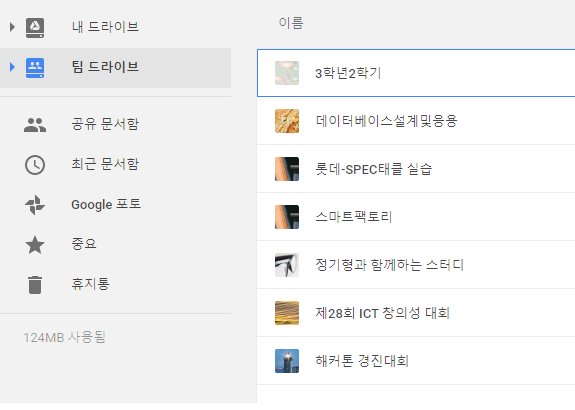Select the 데이터베이스설계및응용 row
This screenshot has height=410, width=575.
416,121
